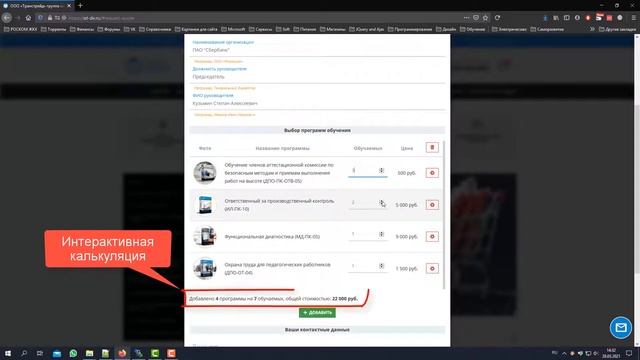The height and width of the screenshot is (360, 640).
Task: Click the green 'Добавить' button
Action: tap(317, 313)
